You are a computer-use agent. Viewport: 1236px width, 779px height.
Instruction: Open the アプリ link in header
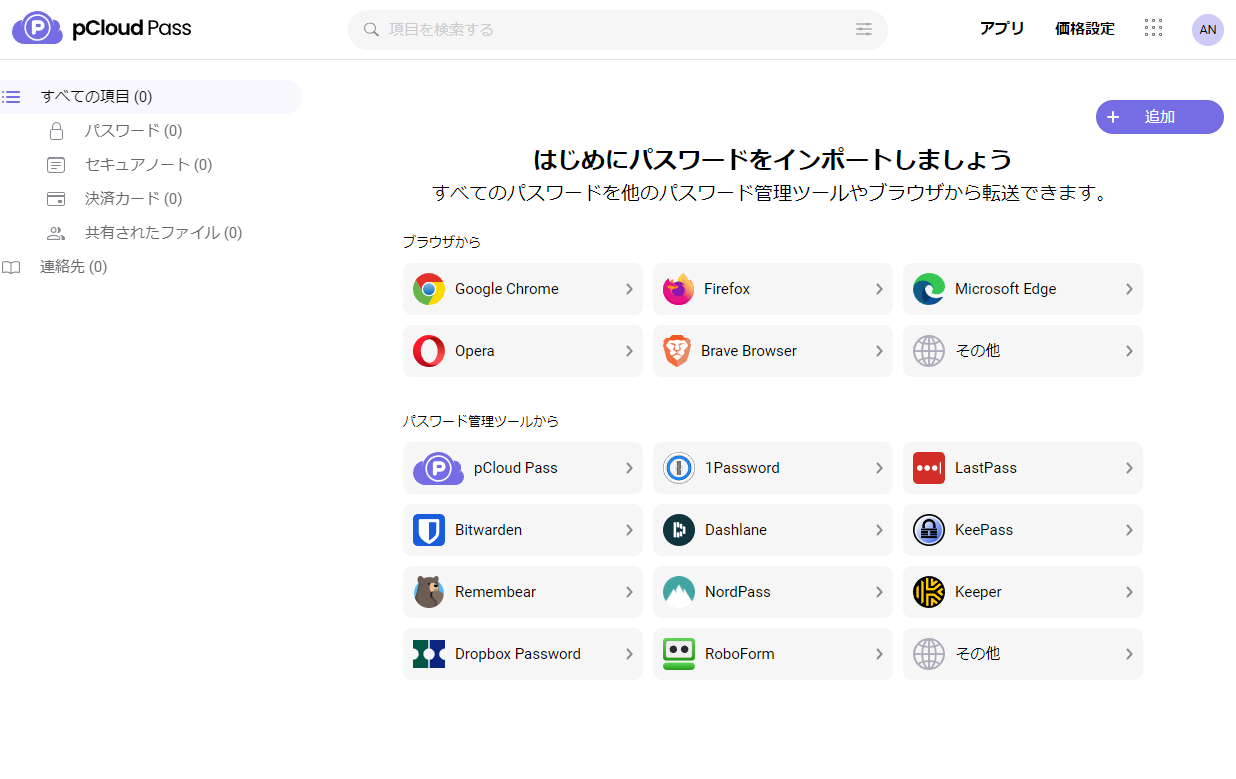pos(1002,29)
